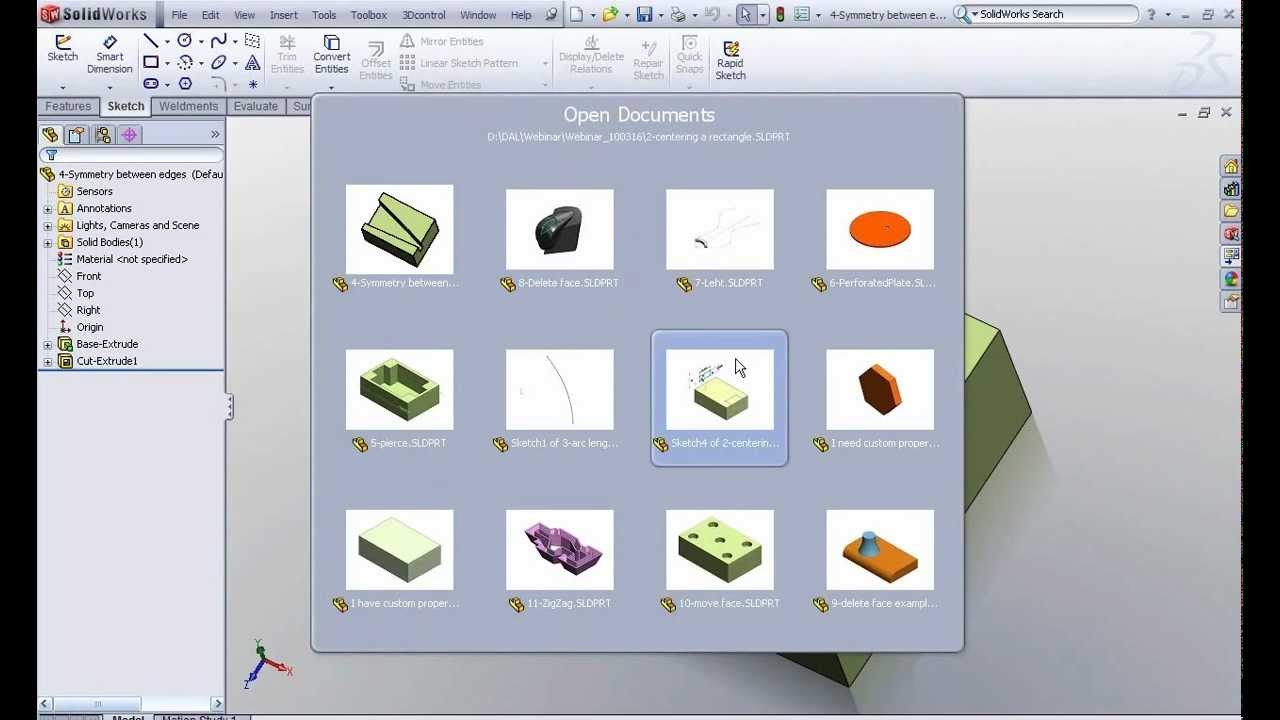1280x720 pixels.
Task: Select the Smart Dimension tool
Action: point(110,54)
